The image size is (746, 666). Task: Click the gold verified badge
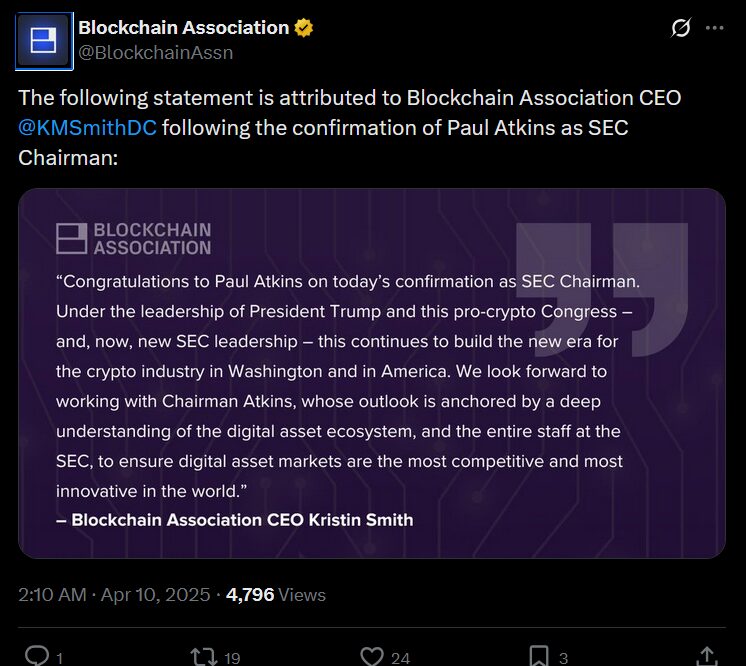point(304,28)
